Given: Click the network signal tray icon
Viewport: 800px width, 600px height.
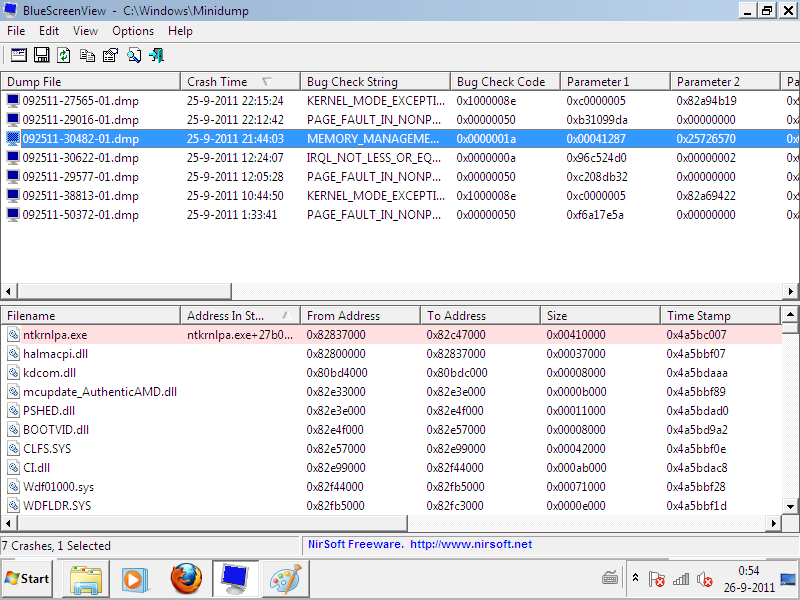Looking at the screenshot, I should coord(681,579).
